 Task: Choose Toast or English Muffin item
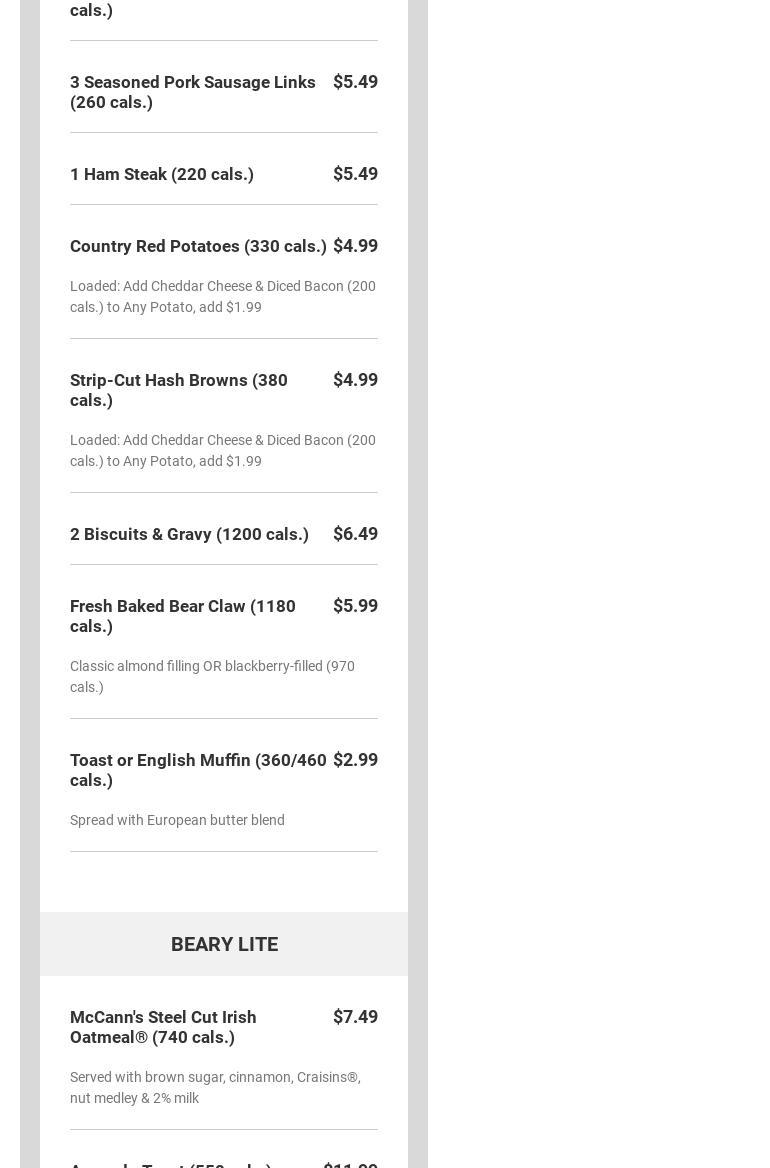[x=198, y=770]
